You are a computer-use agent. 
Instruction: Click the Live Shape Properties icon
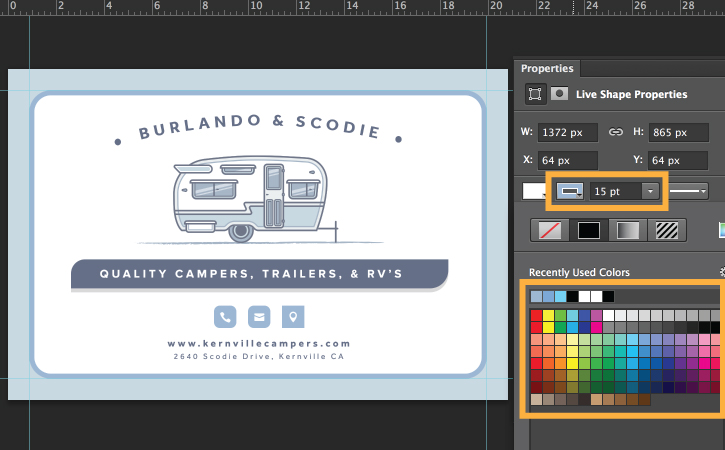(535, 94)
